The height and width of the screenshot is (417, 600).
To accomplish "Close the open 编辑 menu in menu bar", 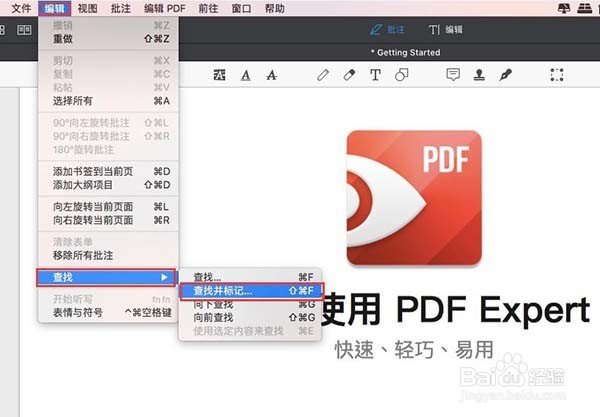I will [x=54, y=8].
